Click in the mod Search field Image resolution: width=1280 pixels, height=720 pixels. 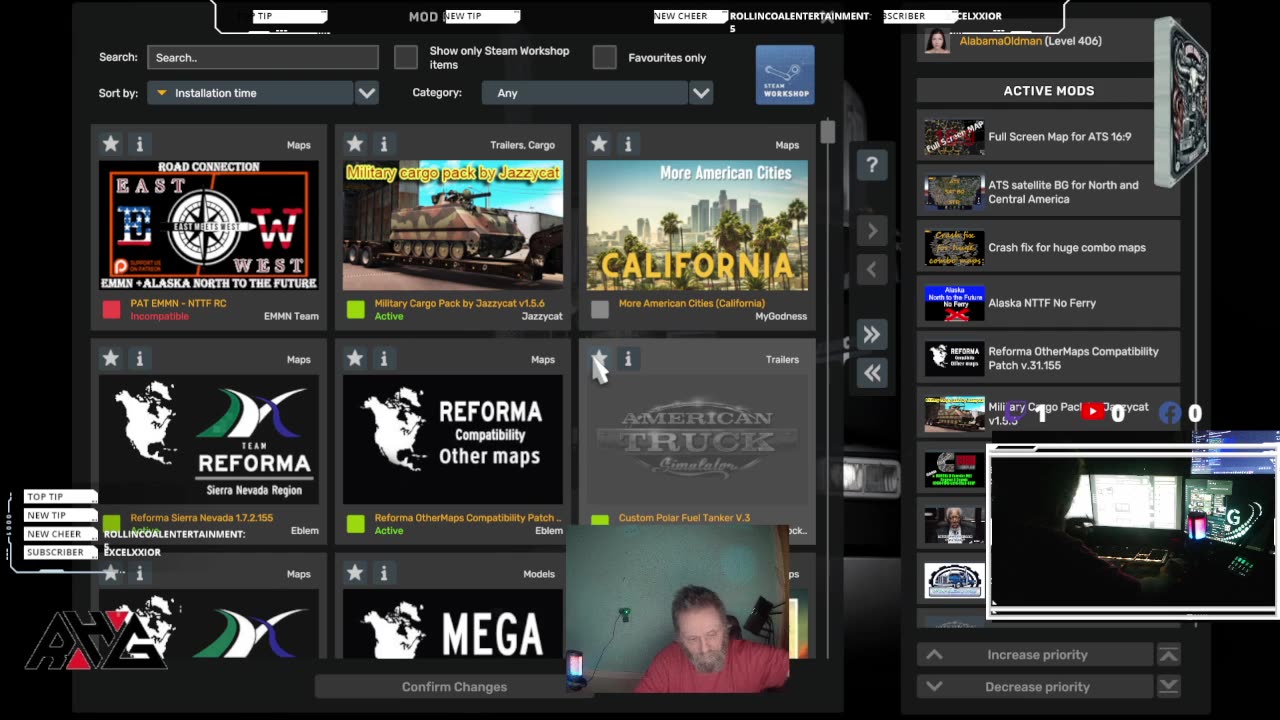(x=263, y=57)
